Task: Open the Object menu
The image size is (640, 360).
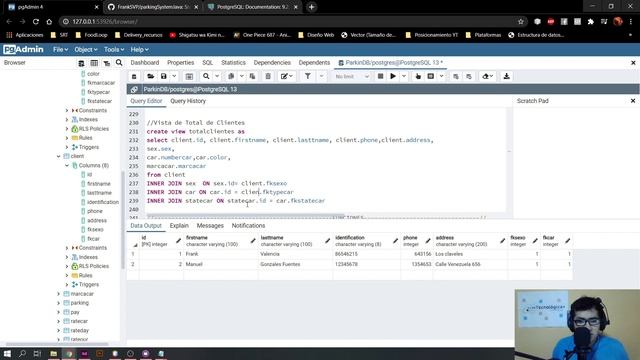Action: pos(86,49)
